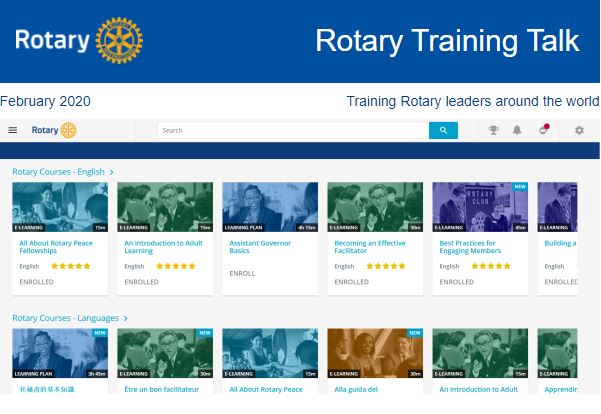The width and height of the screenshot is (601, 414).
Task: Open the trophy achievements icon
Action: pos(493,130)
